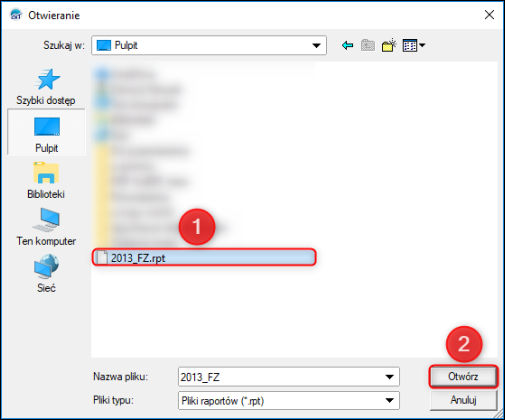Click the Otwórz button
505x420 pixels.
pyautogui.click(x=463, y=377)
